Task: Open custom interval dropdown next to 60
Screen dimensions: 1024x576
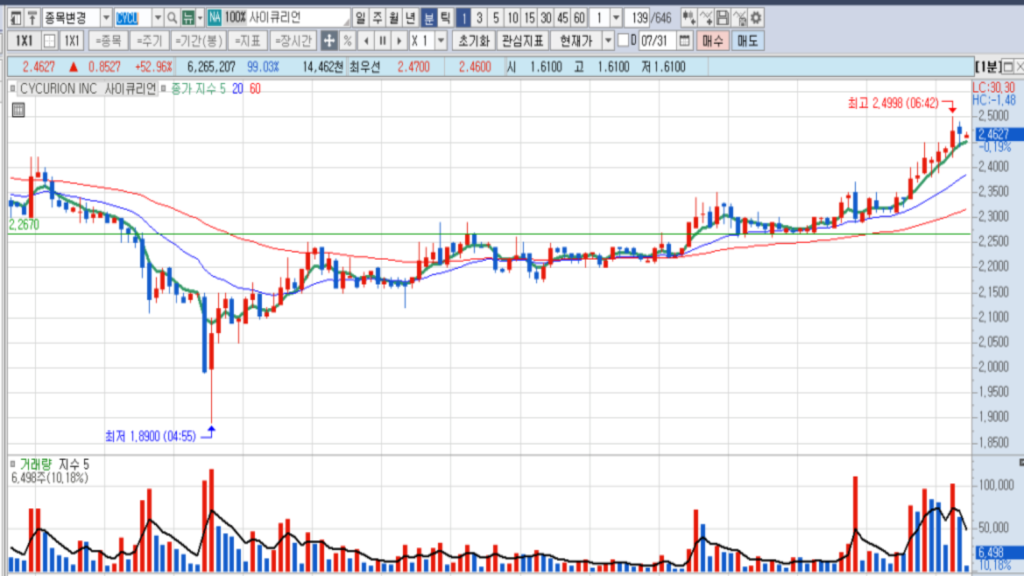Action: (616, 18)
